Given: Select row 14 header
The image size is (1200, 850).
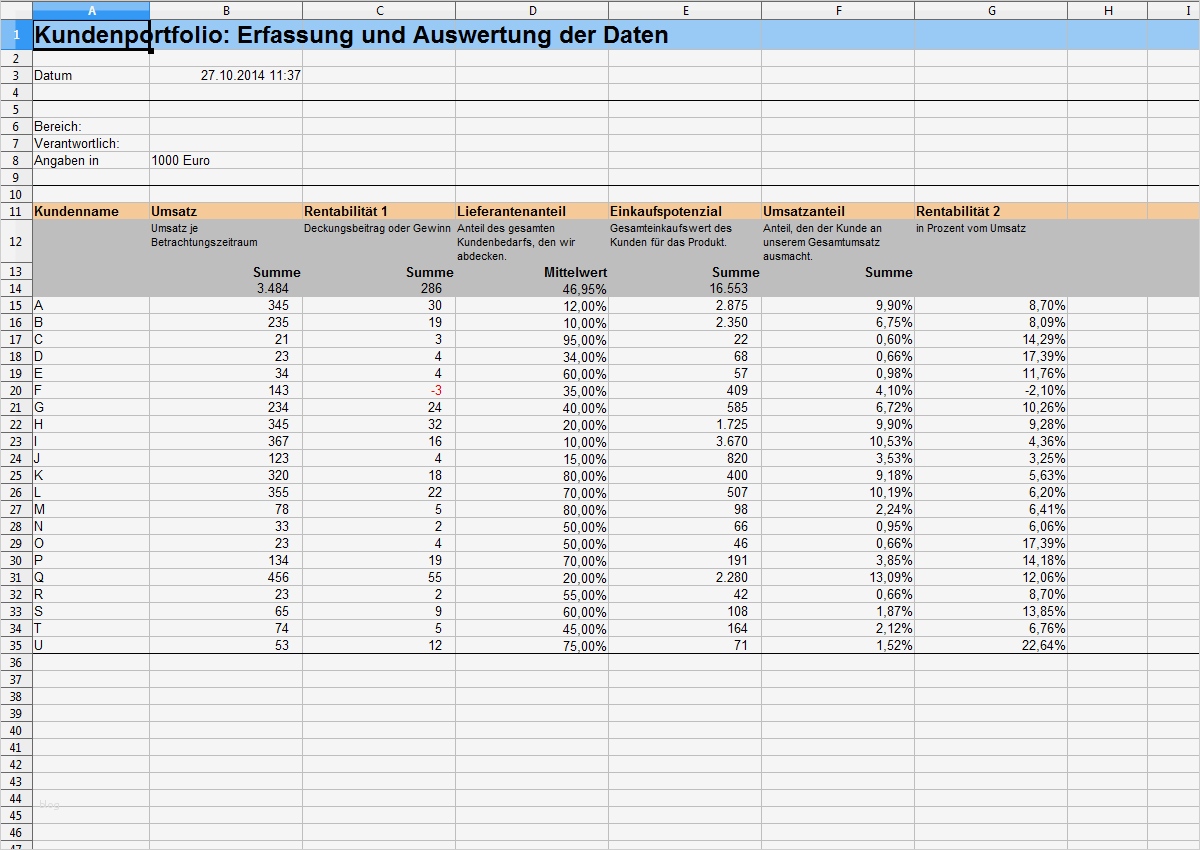Looking at the screenshot, I should pos(16,288).
